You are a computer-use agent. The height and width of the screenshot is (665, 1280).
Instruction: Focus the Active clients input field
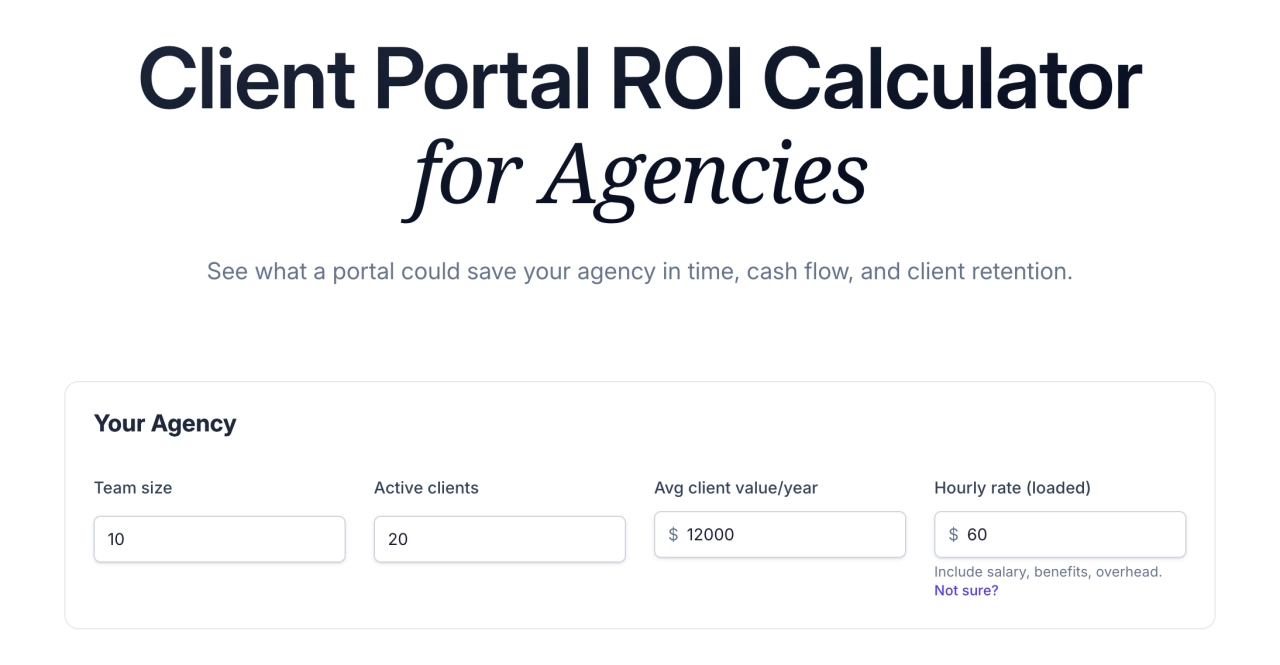(x=499, y=539)
